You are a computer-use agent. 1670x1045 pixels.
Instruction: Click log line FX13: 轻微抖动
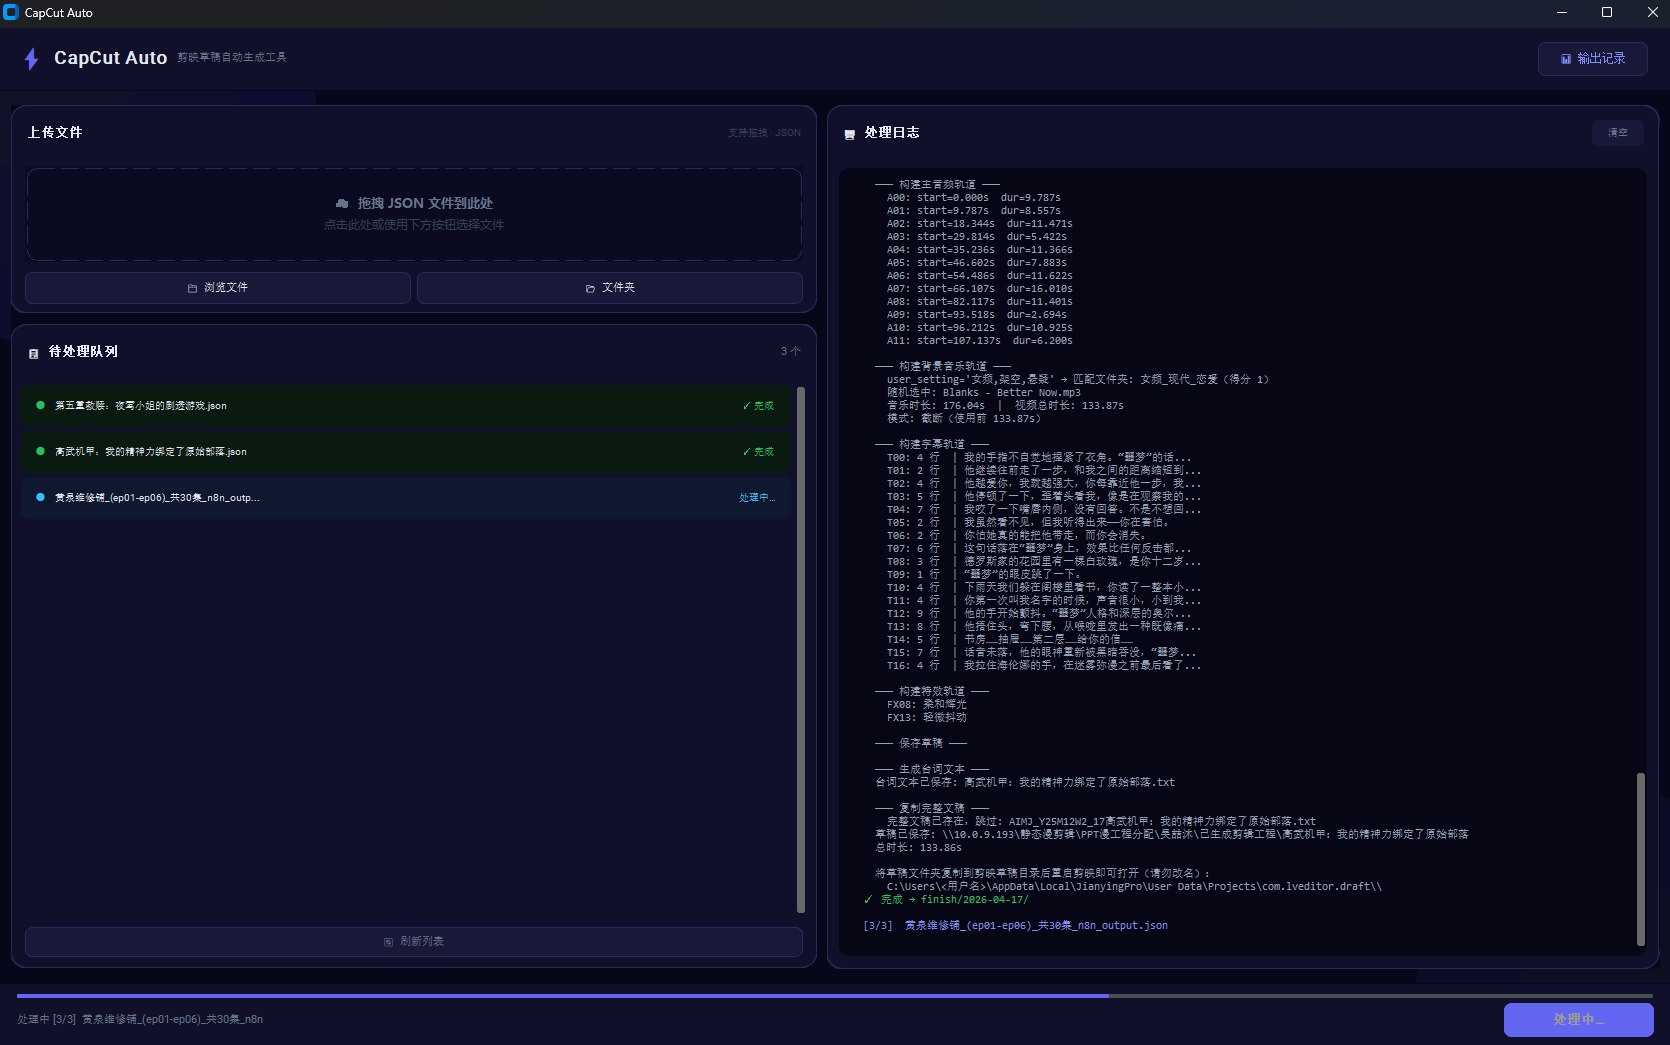(926, 718)
